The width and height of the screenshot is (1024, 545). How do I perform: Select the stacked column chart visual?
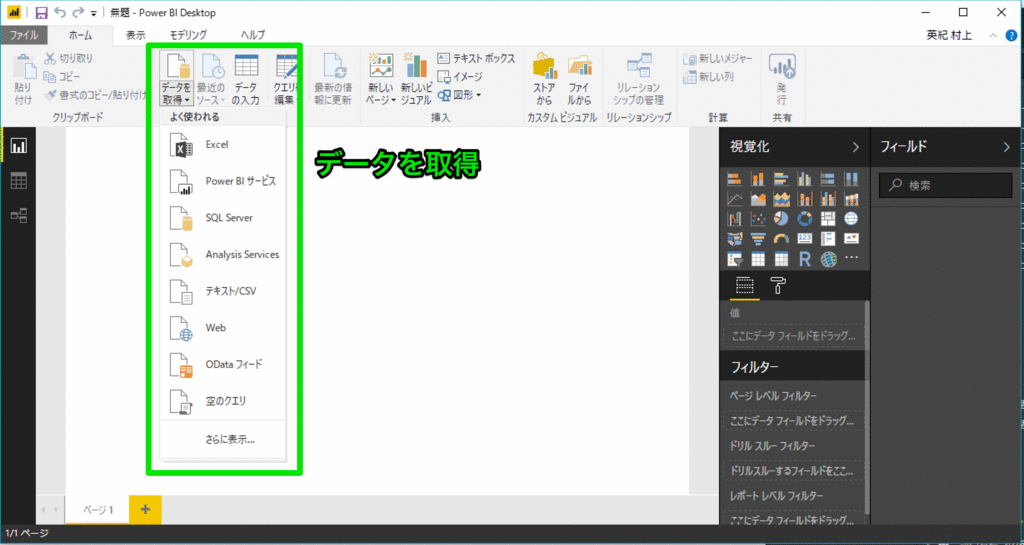pos(758,179)
